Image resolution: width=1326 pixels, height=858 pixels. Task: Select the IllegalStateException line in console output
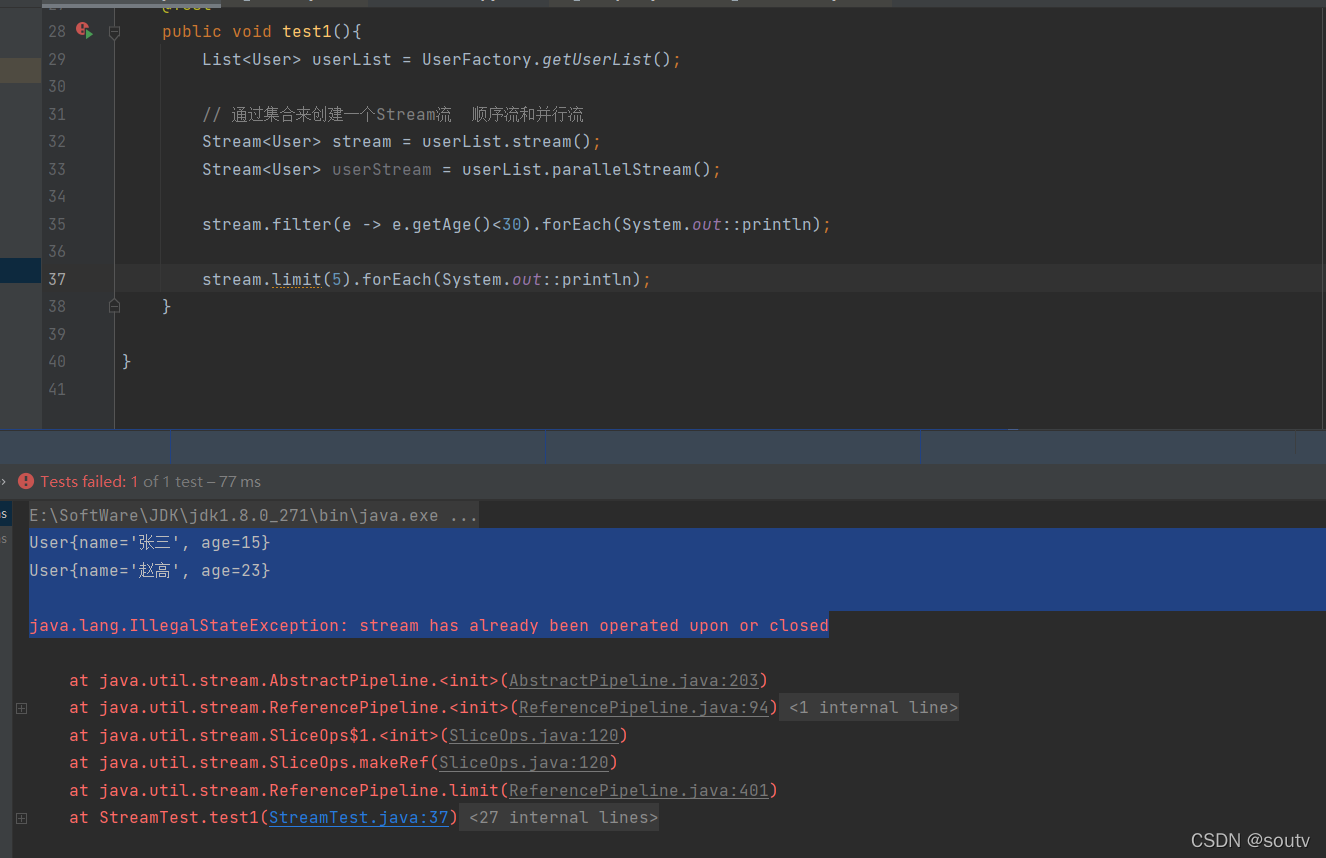[x=428, y=625]
